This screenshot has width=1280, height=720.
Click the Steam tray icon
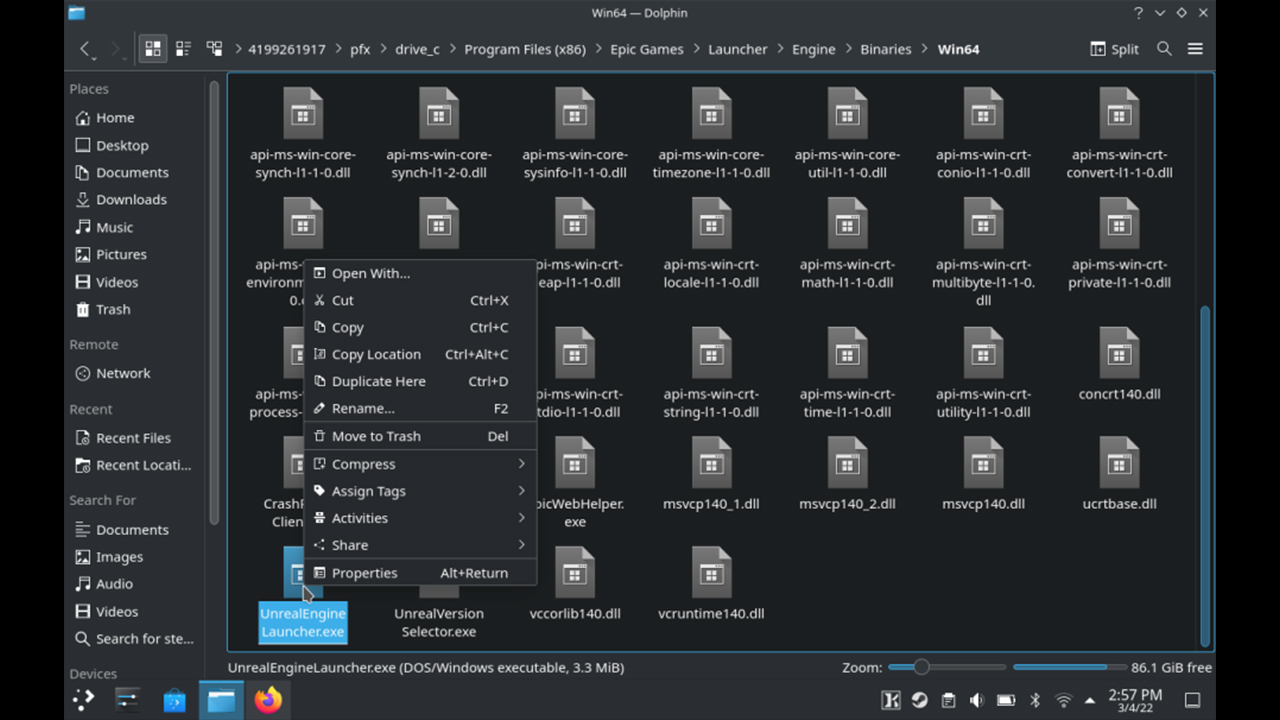point(919,700)
